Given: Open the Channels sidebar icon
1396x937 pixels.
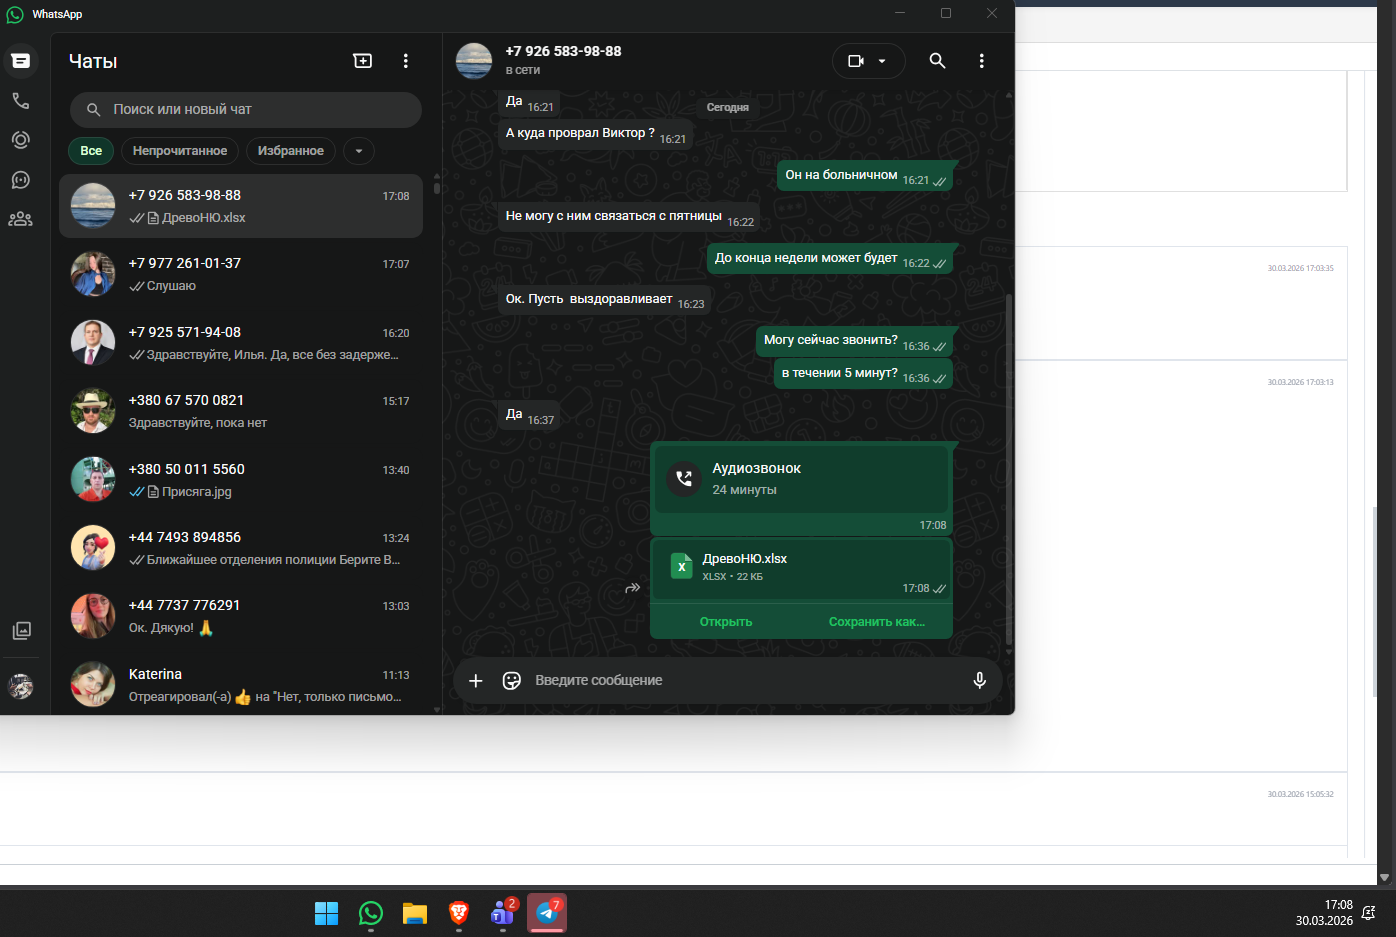Looking at the screenshot, I should tap(21, 180).
